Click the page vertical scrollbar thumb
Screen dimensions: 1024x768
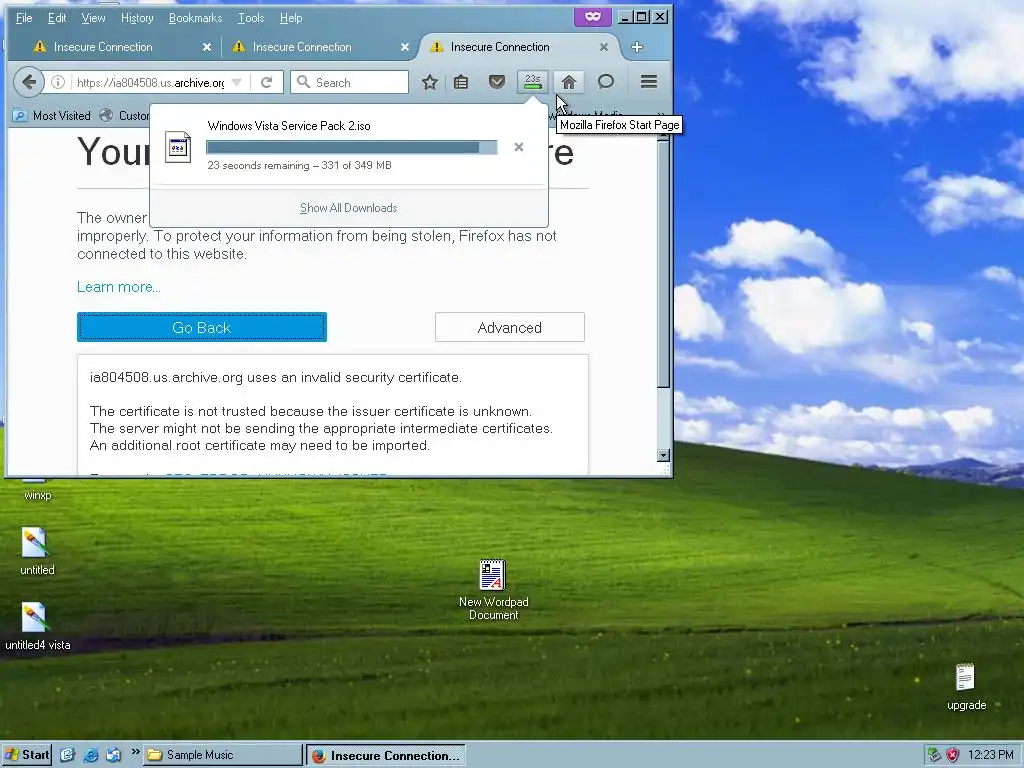pyautogui.click(x=663, y=264)
